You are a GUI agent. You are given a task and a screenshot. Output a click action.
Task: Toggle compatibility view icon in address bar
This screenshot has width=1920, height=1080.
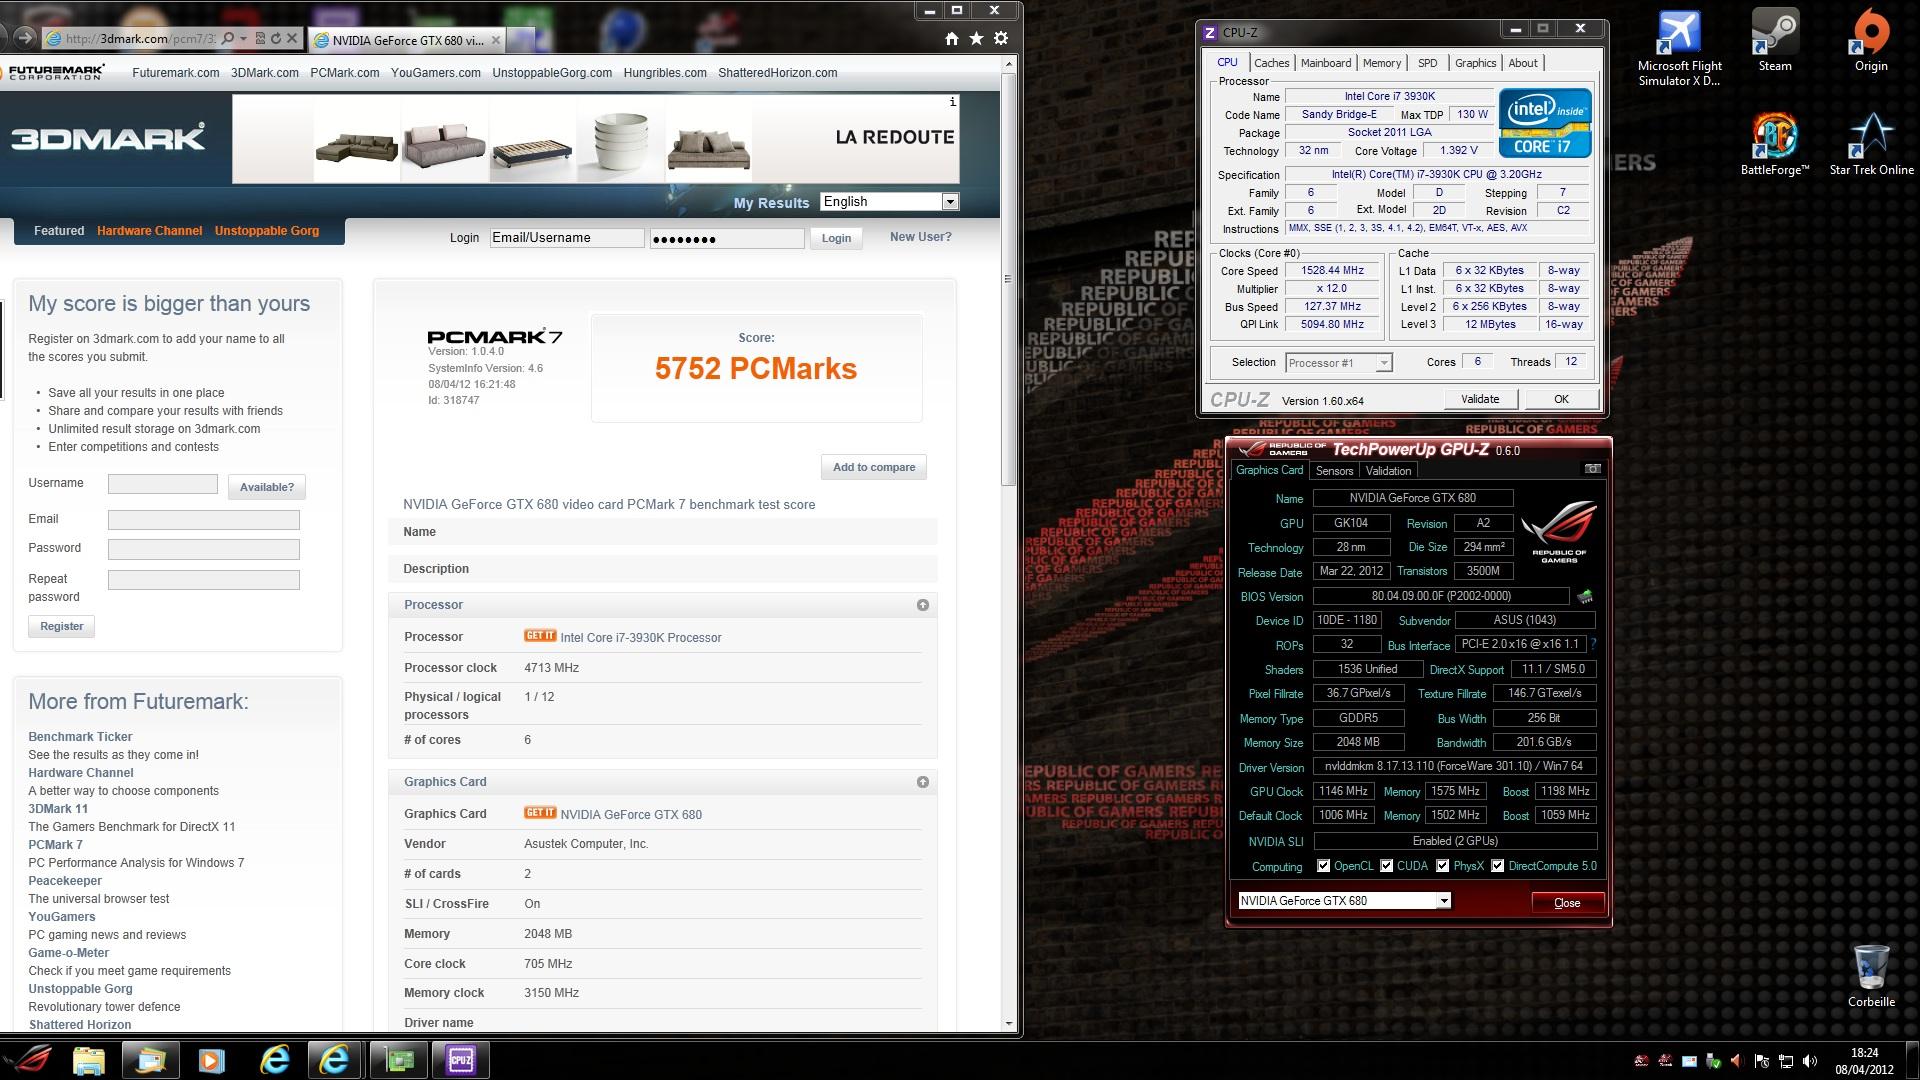(x=260, y=39)
